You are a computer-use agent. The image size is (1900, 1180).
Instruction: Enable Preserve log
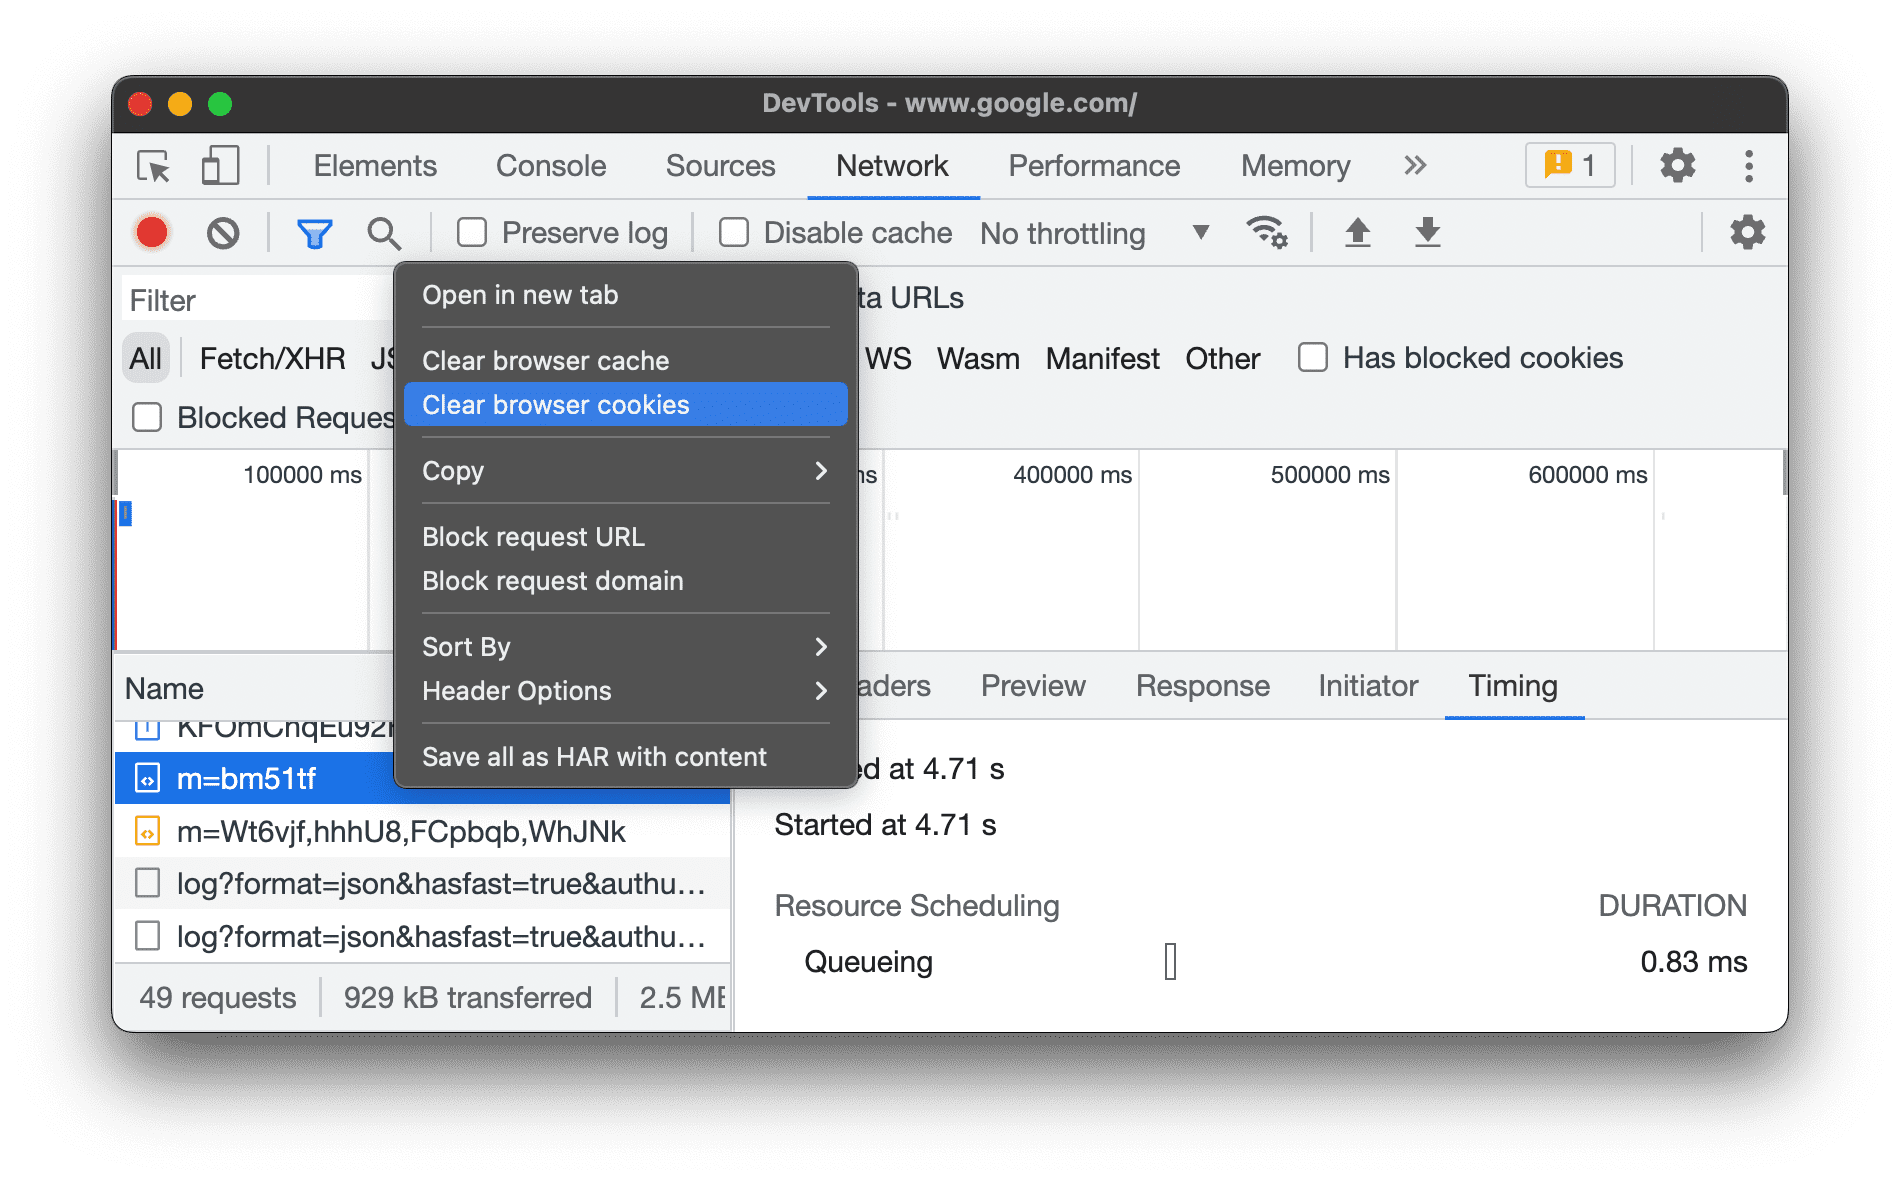(471, 231)
